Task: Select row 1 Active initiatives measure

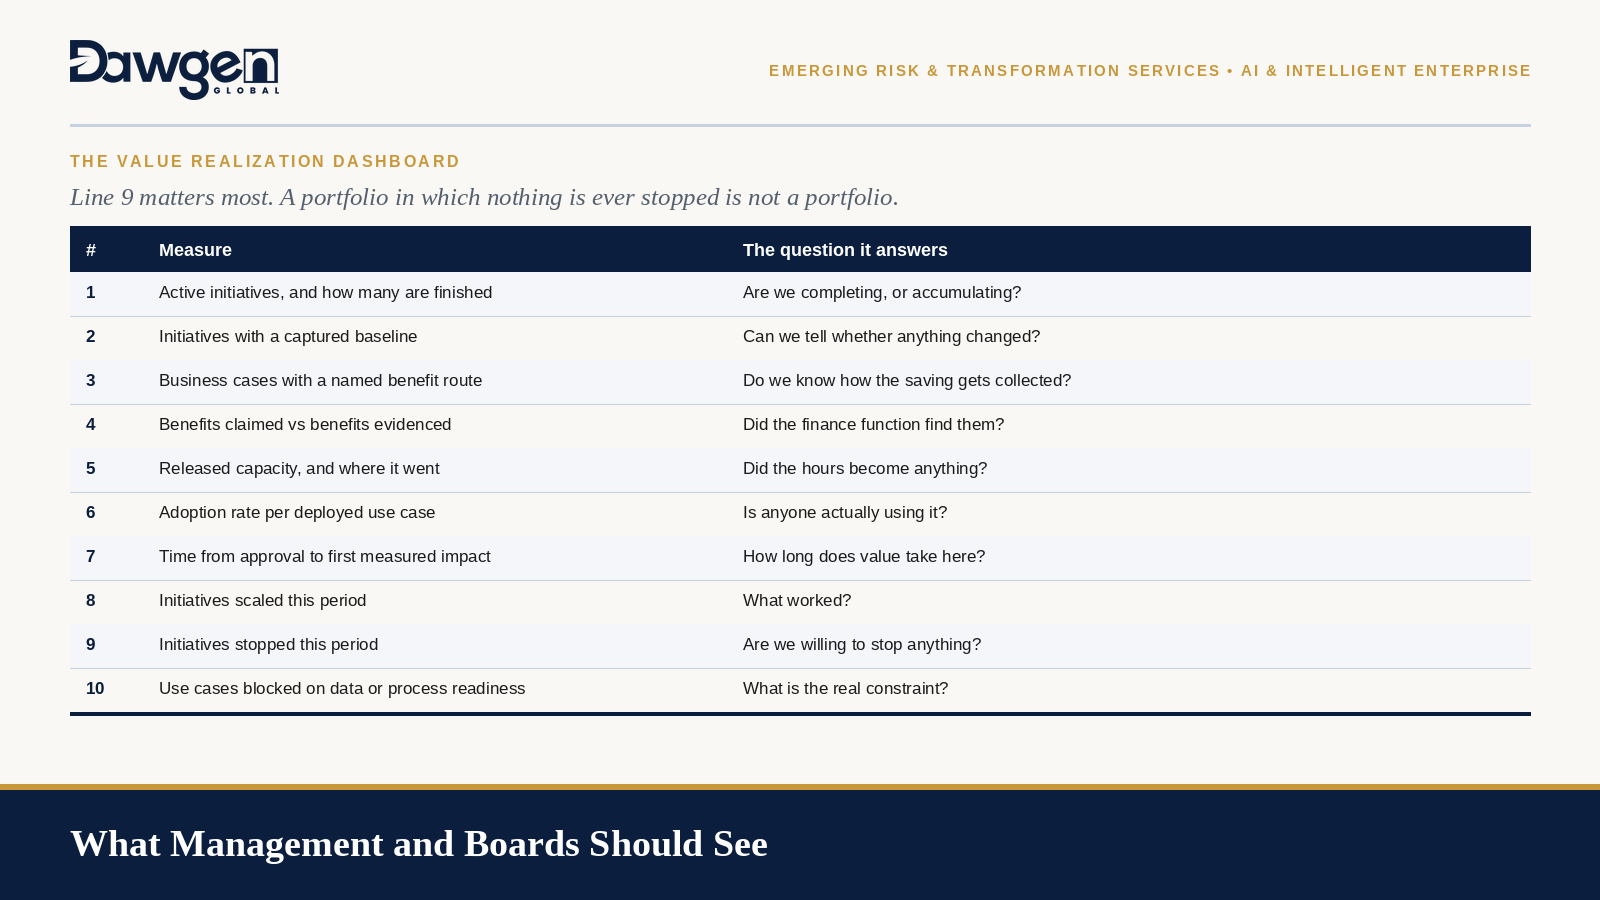Action: pos(325,292)
